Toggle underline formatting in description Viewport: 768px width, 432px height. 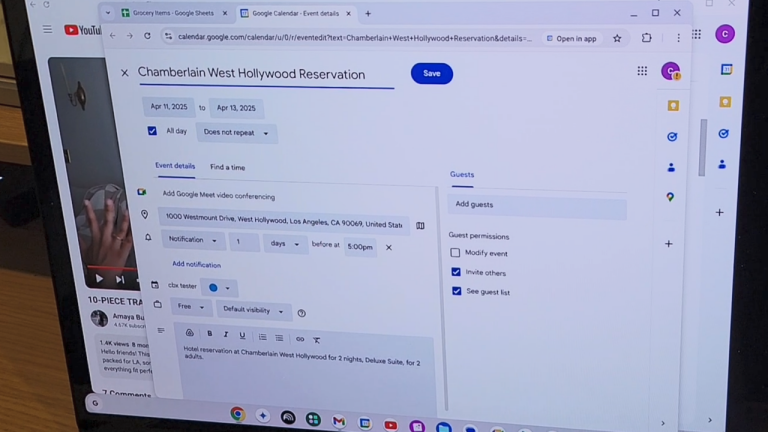242,336
